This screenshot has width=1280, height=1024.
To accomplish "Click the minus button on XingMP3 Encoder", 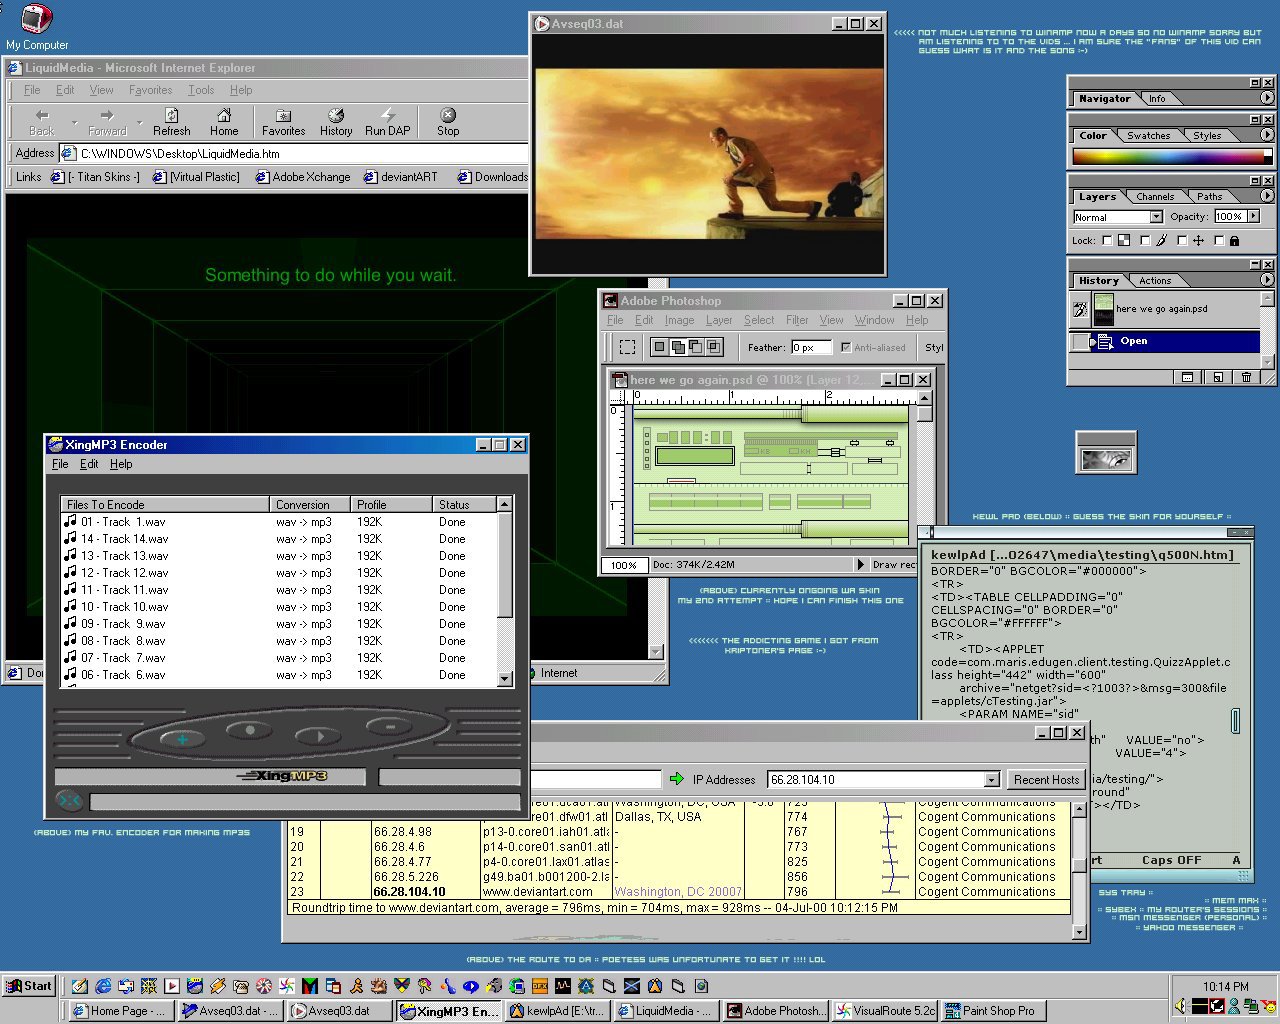I will (x=390, y=726).
